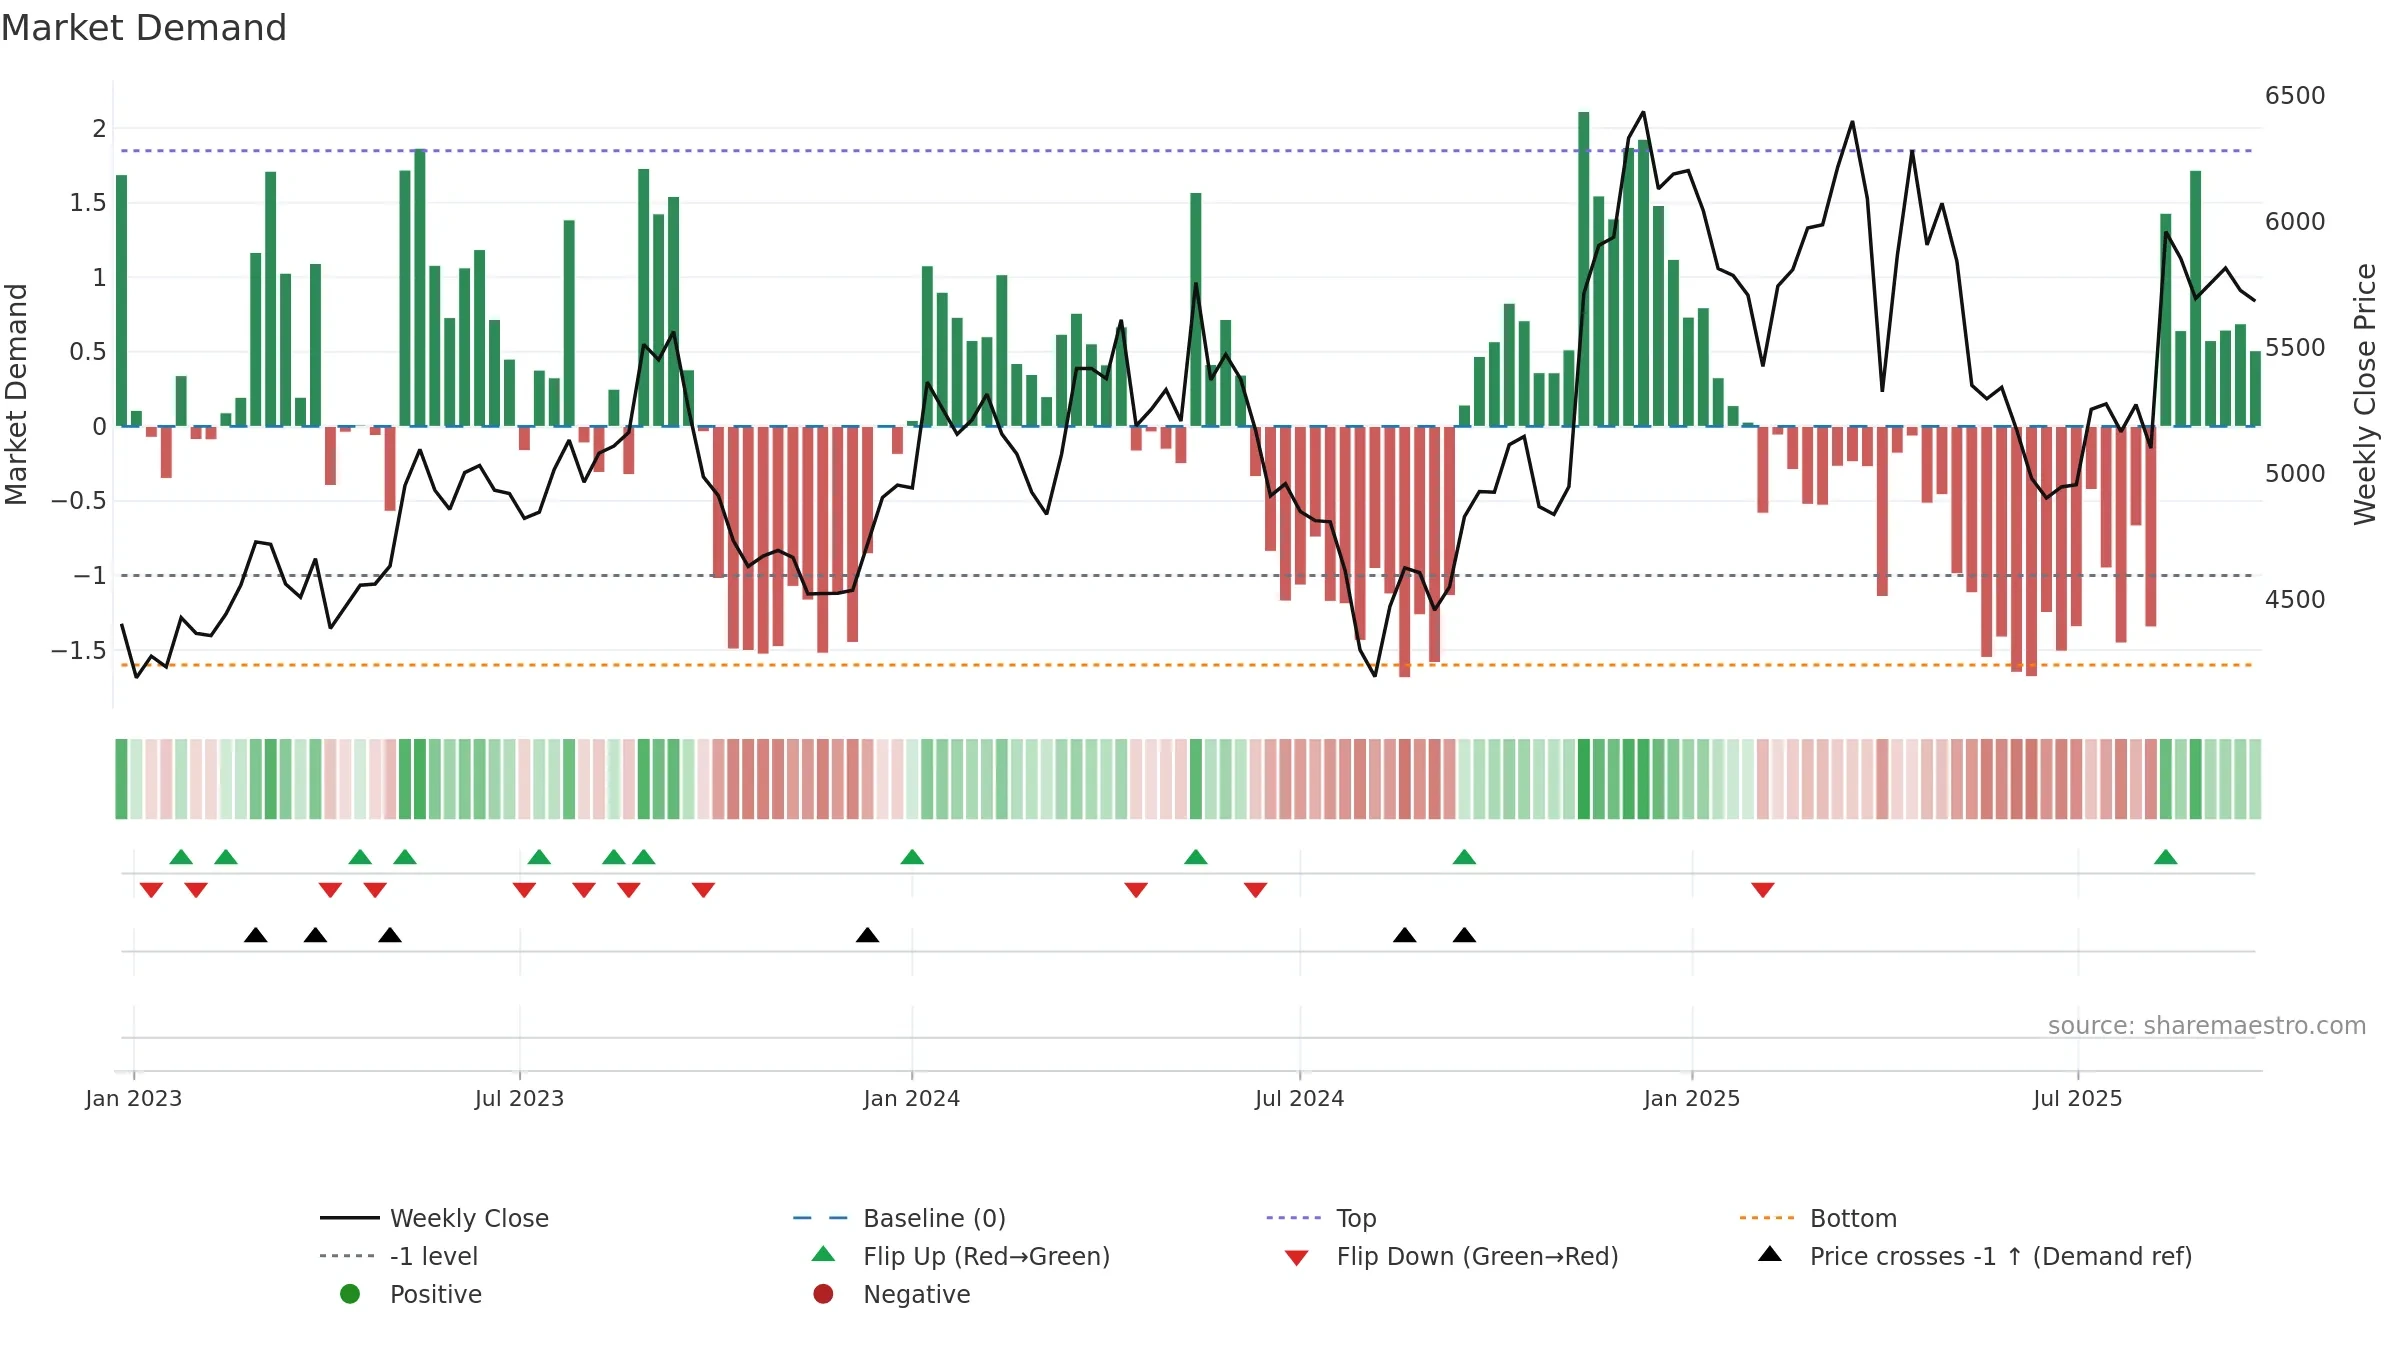Click the Market Demand y-axis title
Screen dimensions: 2400x1350
tap(16, 394)
